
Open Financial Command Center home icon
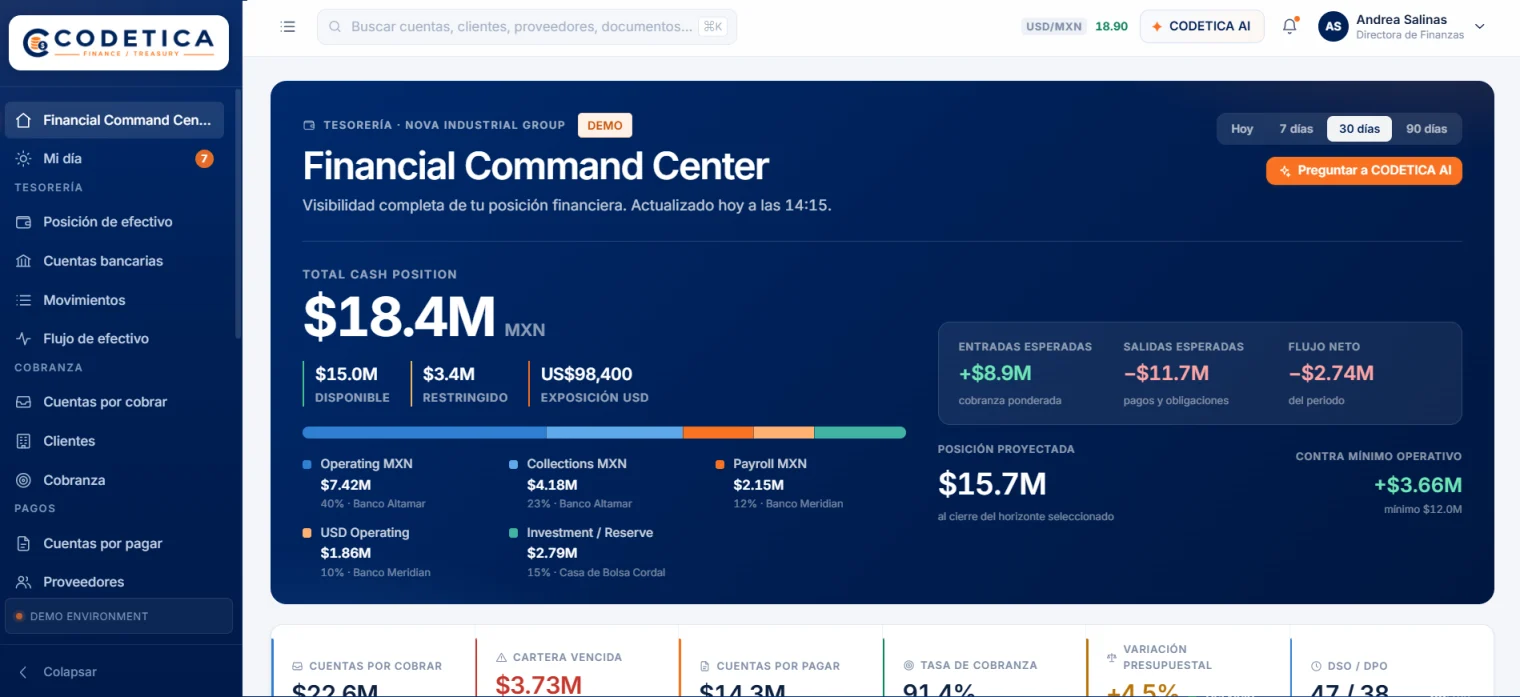23,120
